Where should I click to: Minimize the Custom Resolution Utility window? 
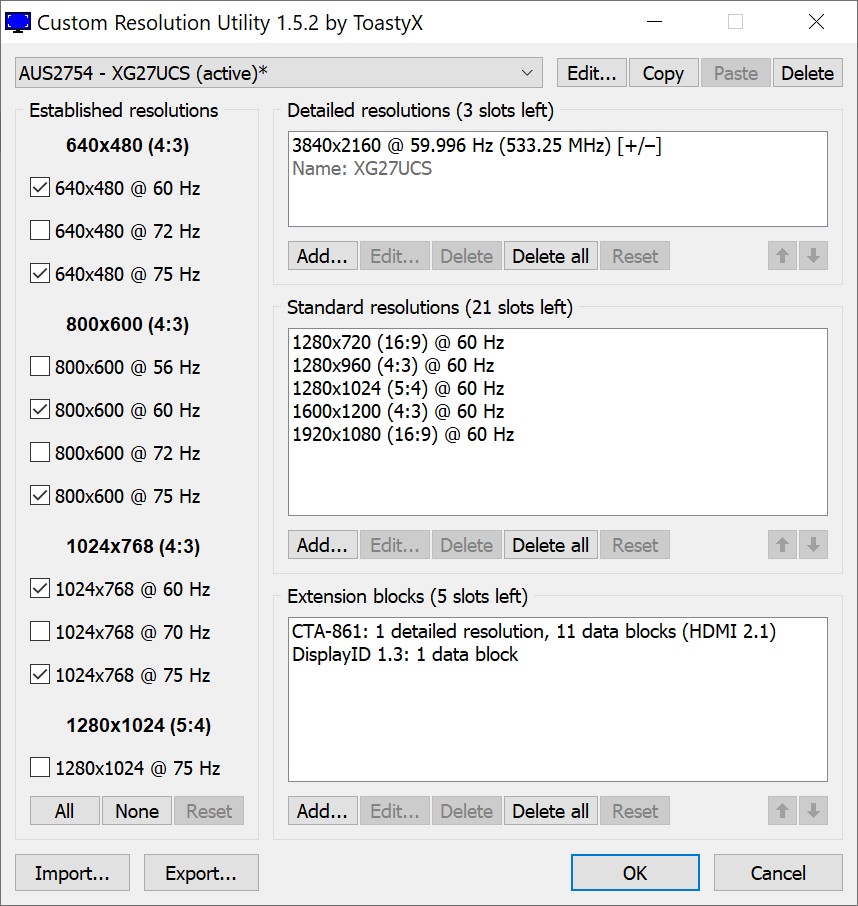pyautogui.click(x=655, y=22)
